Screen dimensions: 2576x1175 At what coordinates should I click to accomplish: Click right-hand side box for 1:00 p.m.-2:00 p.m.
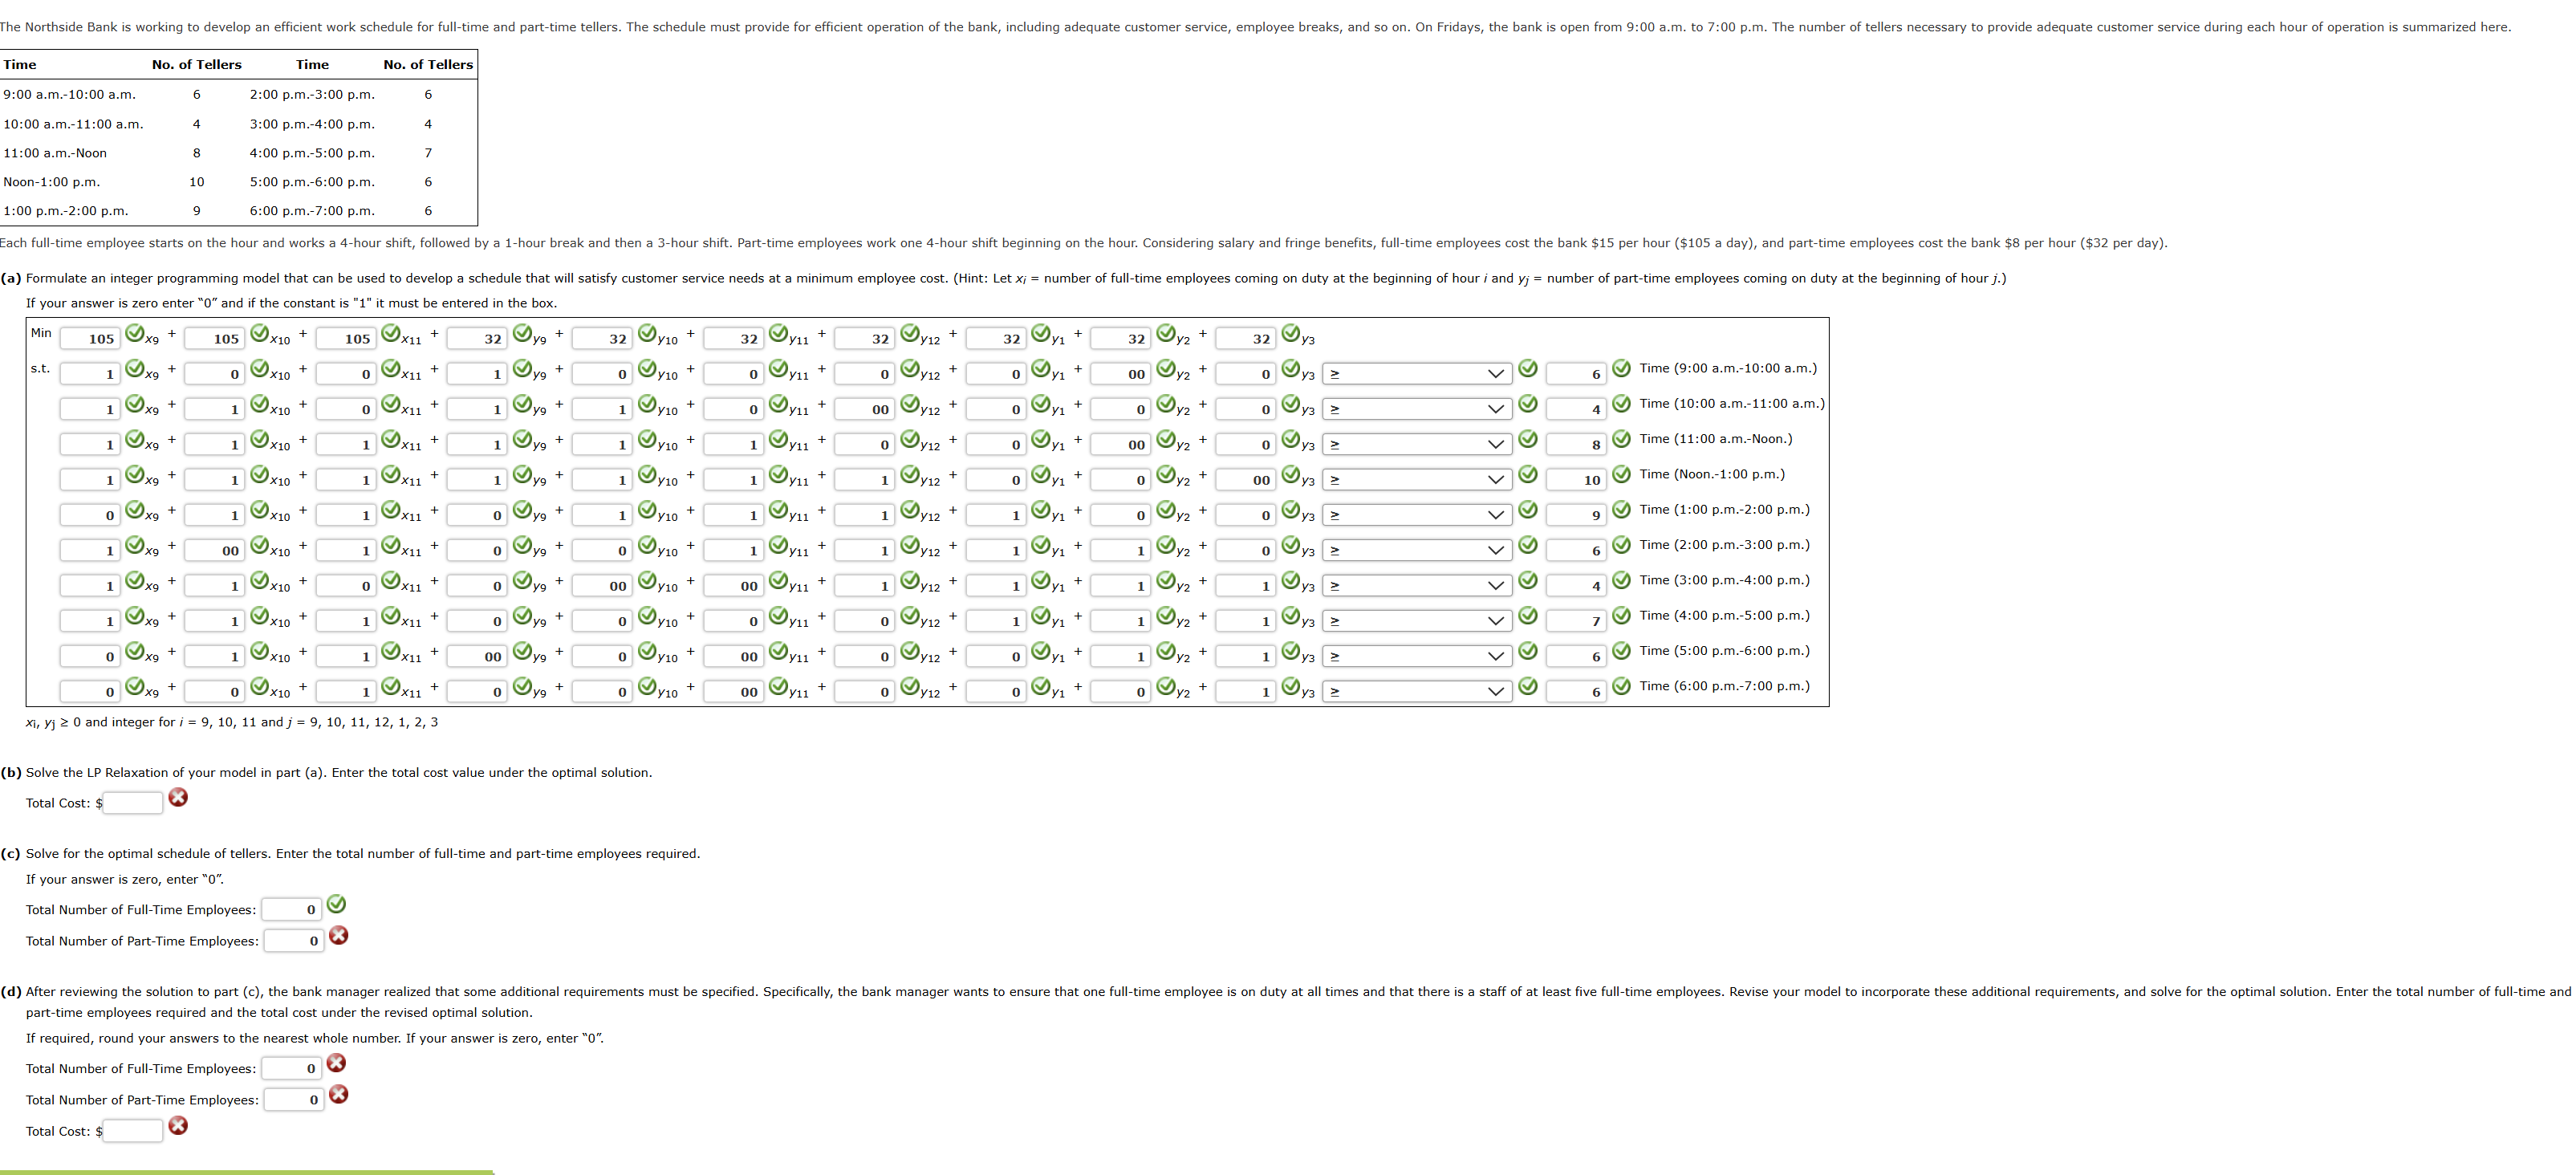point(1576,515)
